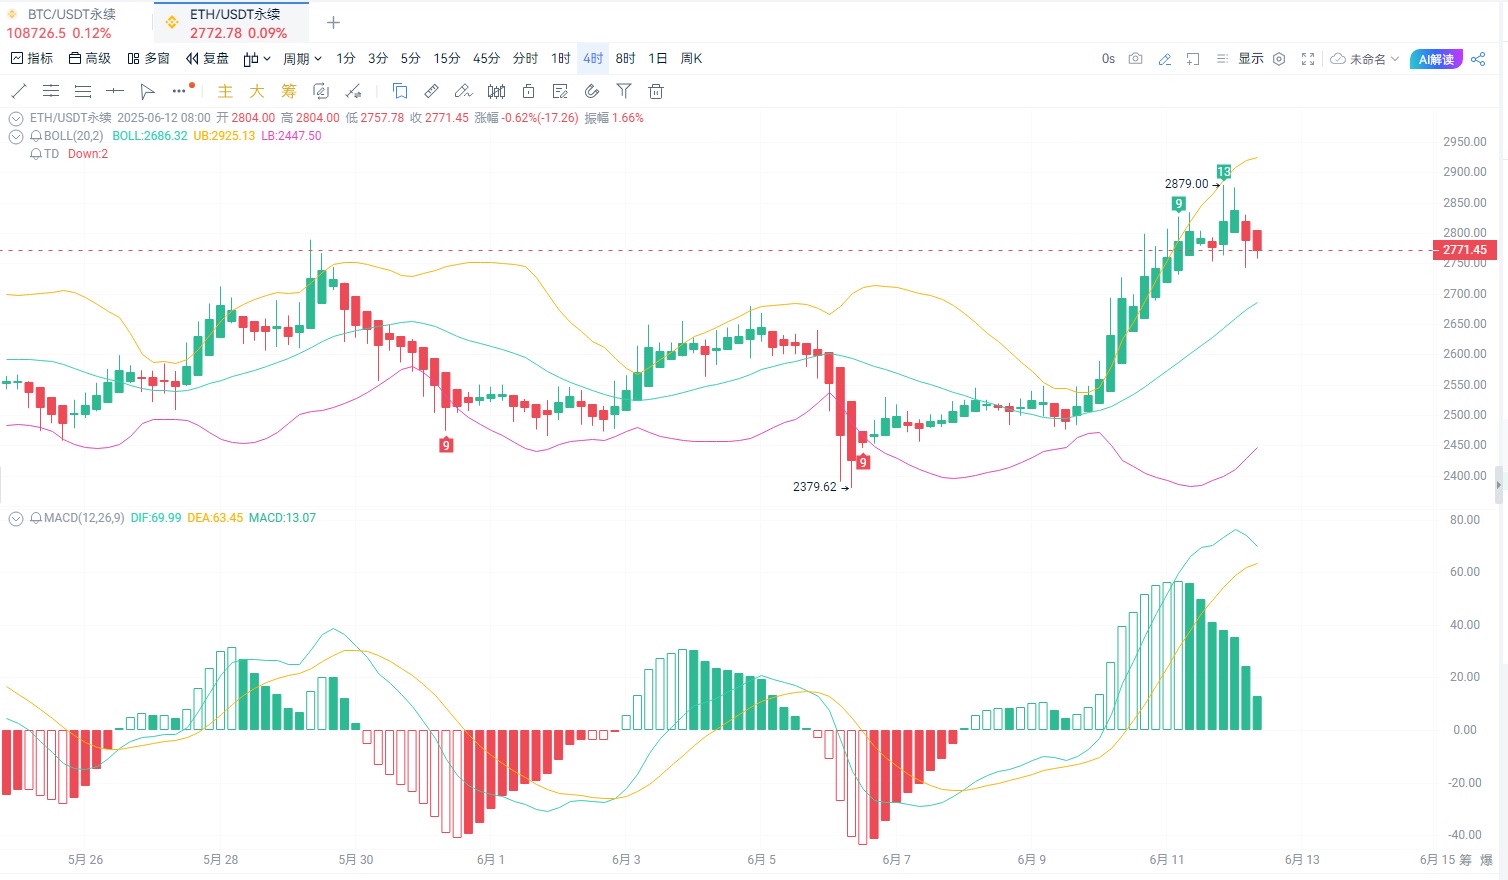This screenshot has height=880, width=1508.
Task: Expand the 周期 period dropdown
Action: coord(302,59)
